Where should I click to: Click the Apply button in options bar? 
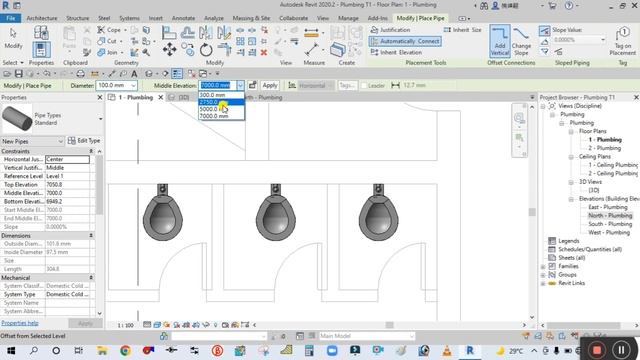click(270, 85)
